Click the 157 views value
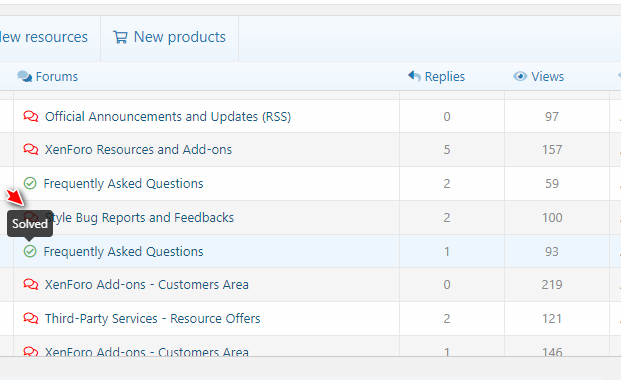The height and width of the screenshot is (380, 621). 552,149
